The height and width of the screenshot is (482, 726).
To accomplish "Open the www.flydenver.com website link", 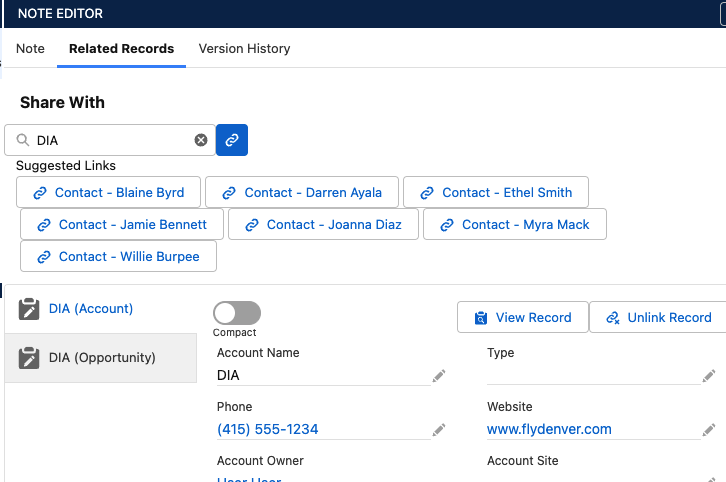I will pyautogui.click(x=549, y=429).
